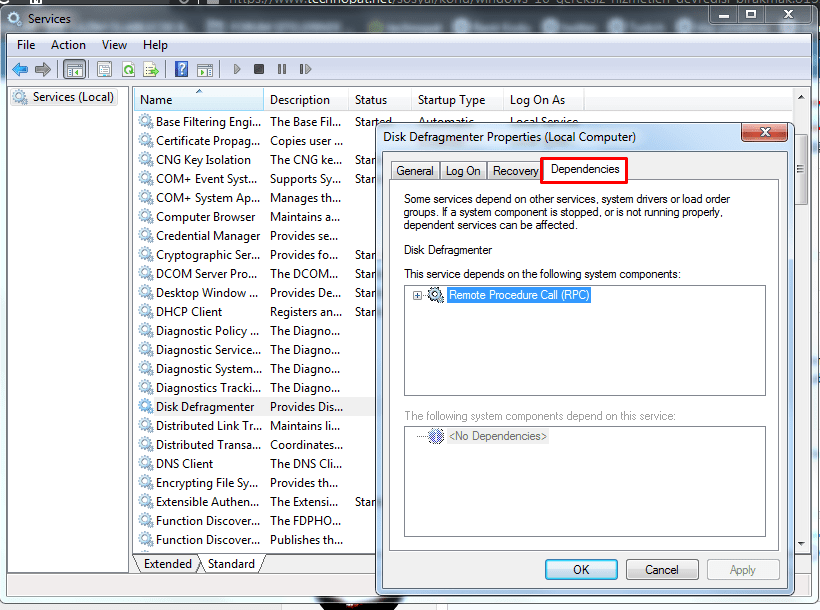This screenshot has width=820, height=610.
Task: Select the Dependencies tab
Action: point(585,170)
